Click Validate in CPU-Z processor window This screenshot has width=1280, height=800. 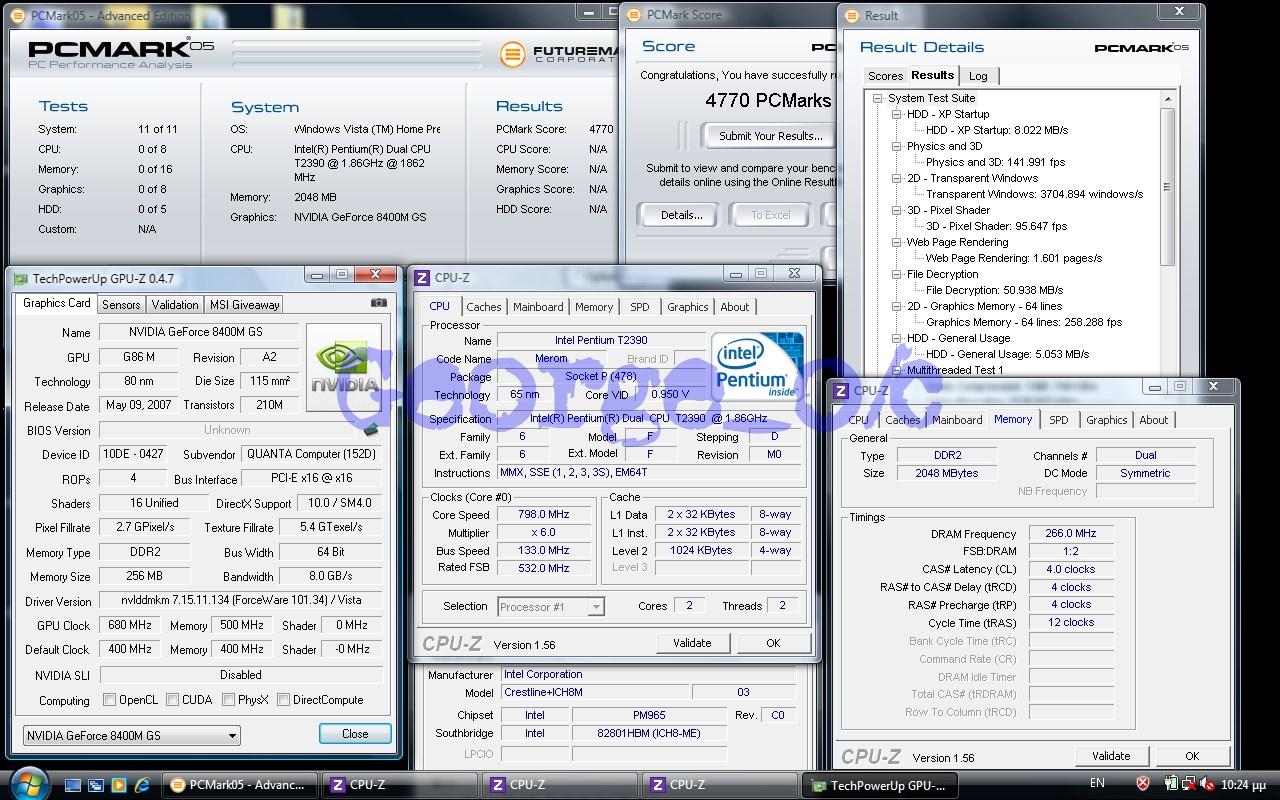[692, 643]
